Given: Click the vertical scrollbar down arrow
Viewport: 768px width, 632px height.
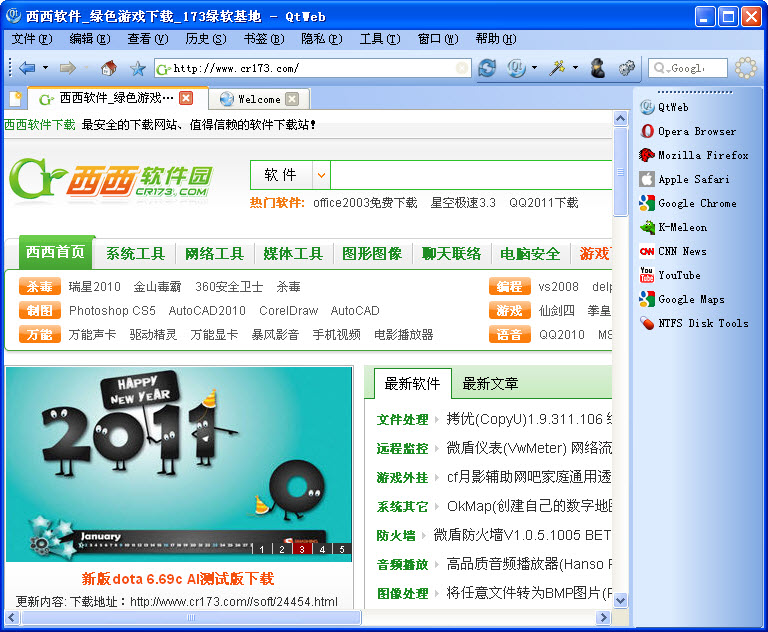Looking at the screenshot, I should 620,600.
